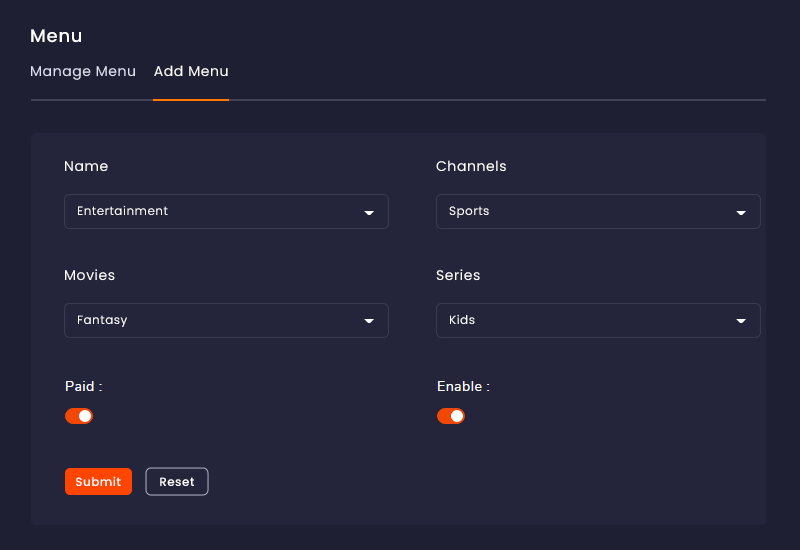Image resolution: width=800 pixels, height=550 pixels.
Task: Click the Series dropdown caret arrow
Action: (741, 321)
